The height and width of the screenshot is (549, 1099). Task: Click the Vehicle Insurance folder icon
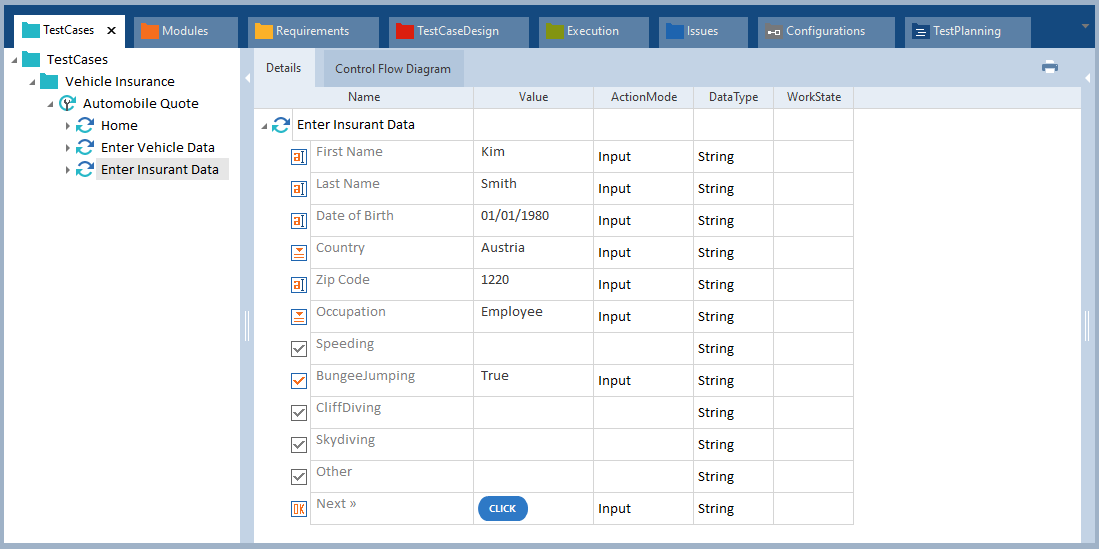pyautogui.click(x=49, y=81)
